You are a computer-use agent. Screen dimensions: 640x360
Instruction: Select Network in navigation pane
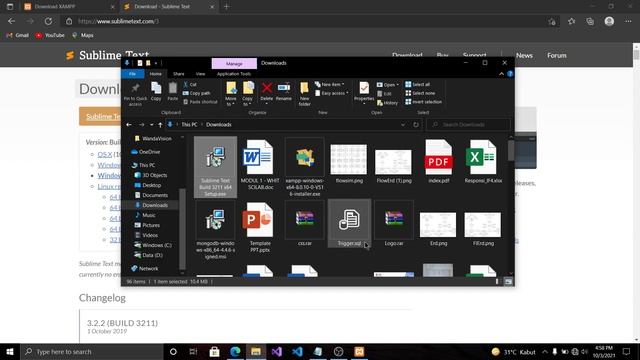click(145, 269)
